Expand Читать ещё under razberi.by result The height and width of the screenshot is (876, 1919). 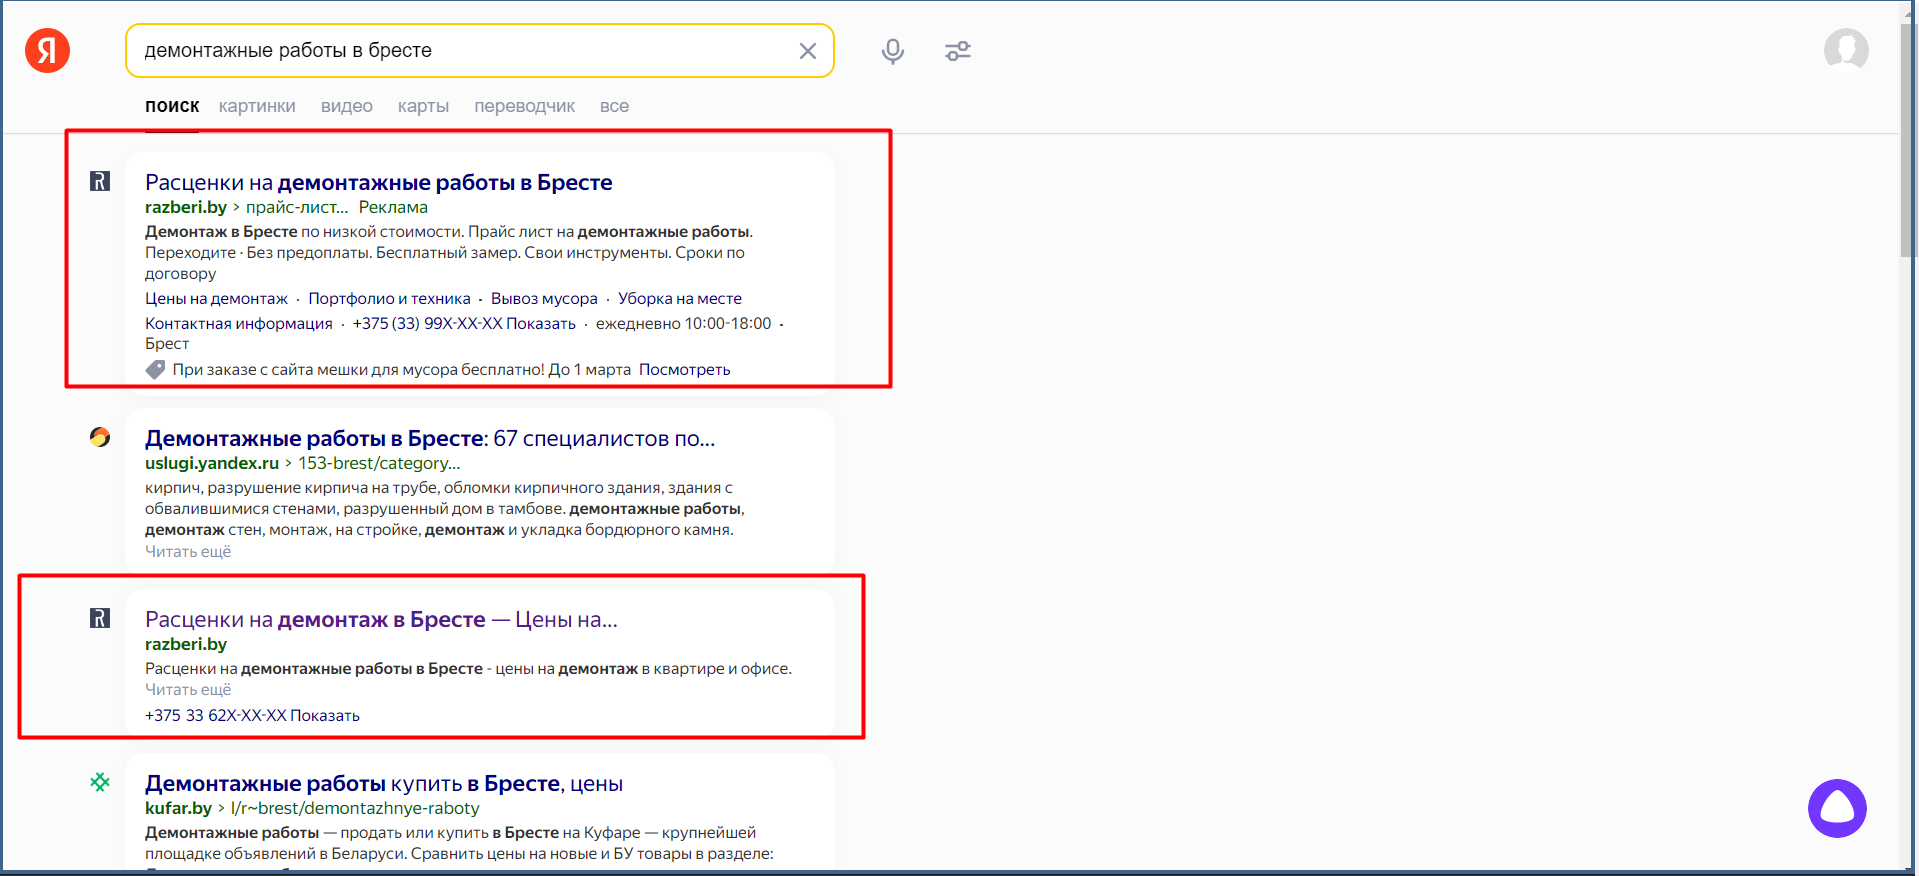[188, 689]
